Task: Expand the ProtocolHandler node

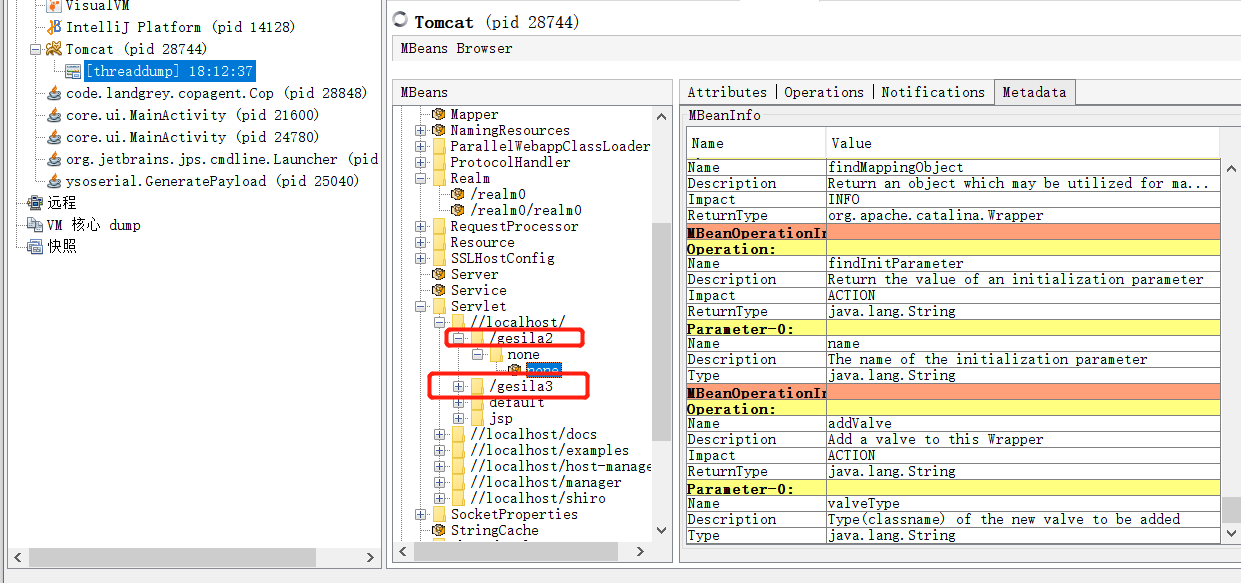Action: click(x=421, y=162)
